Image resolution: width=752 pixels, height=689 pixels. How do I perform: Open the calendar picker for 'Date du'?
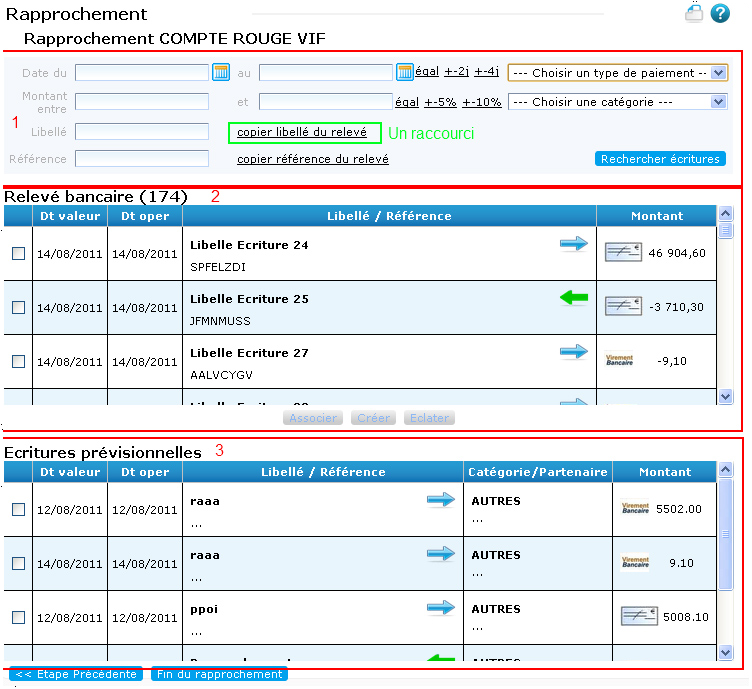221,72
